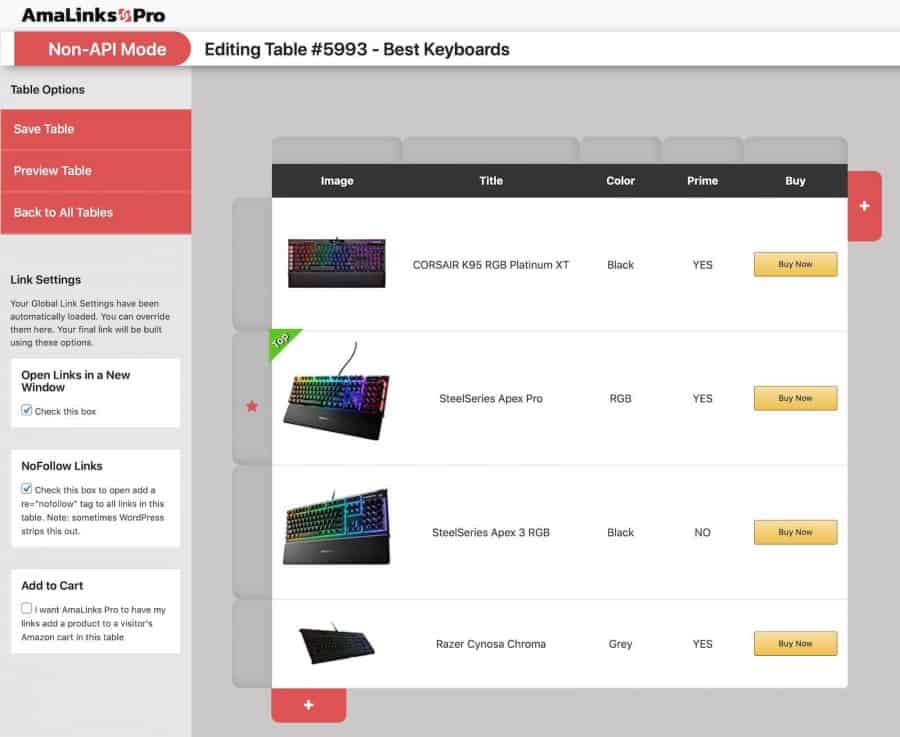Toggle Open Links in a New Window checkbox

[26, 410]
